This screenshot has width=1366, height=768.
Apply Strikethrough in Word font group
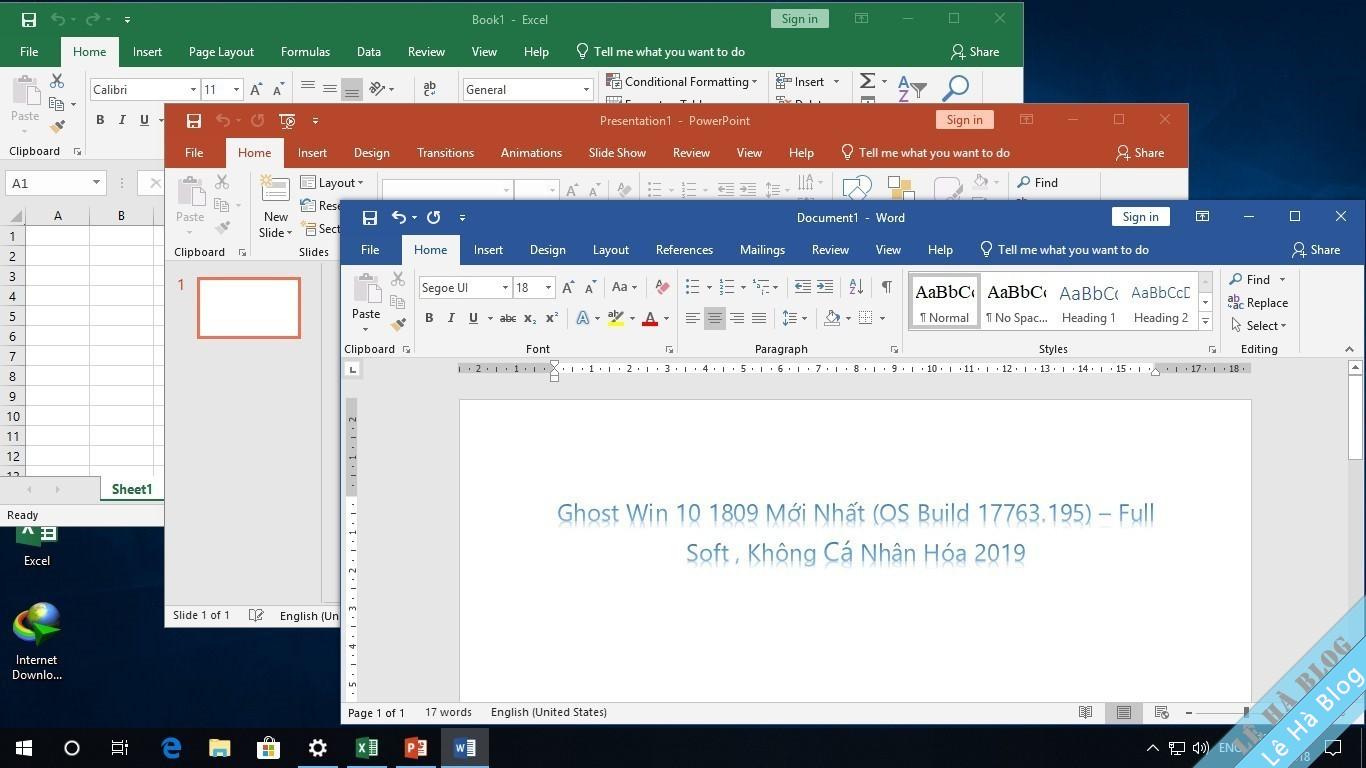(508, 318)
